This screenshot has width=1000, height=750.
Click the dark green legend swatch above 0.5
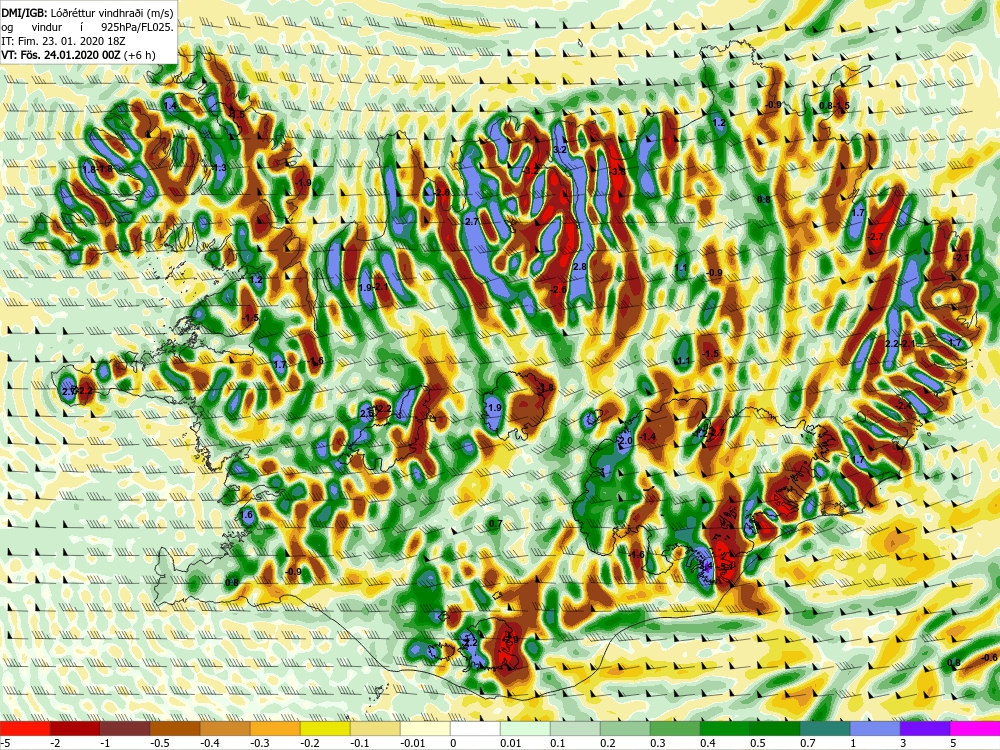pos(775,728)
